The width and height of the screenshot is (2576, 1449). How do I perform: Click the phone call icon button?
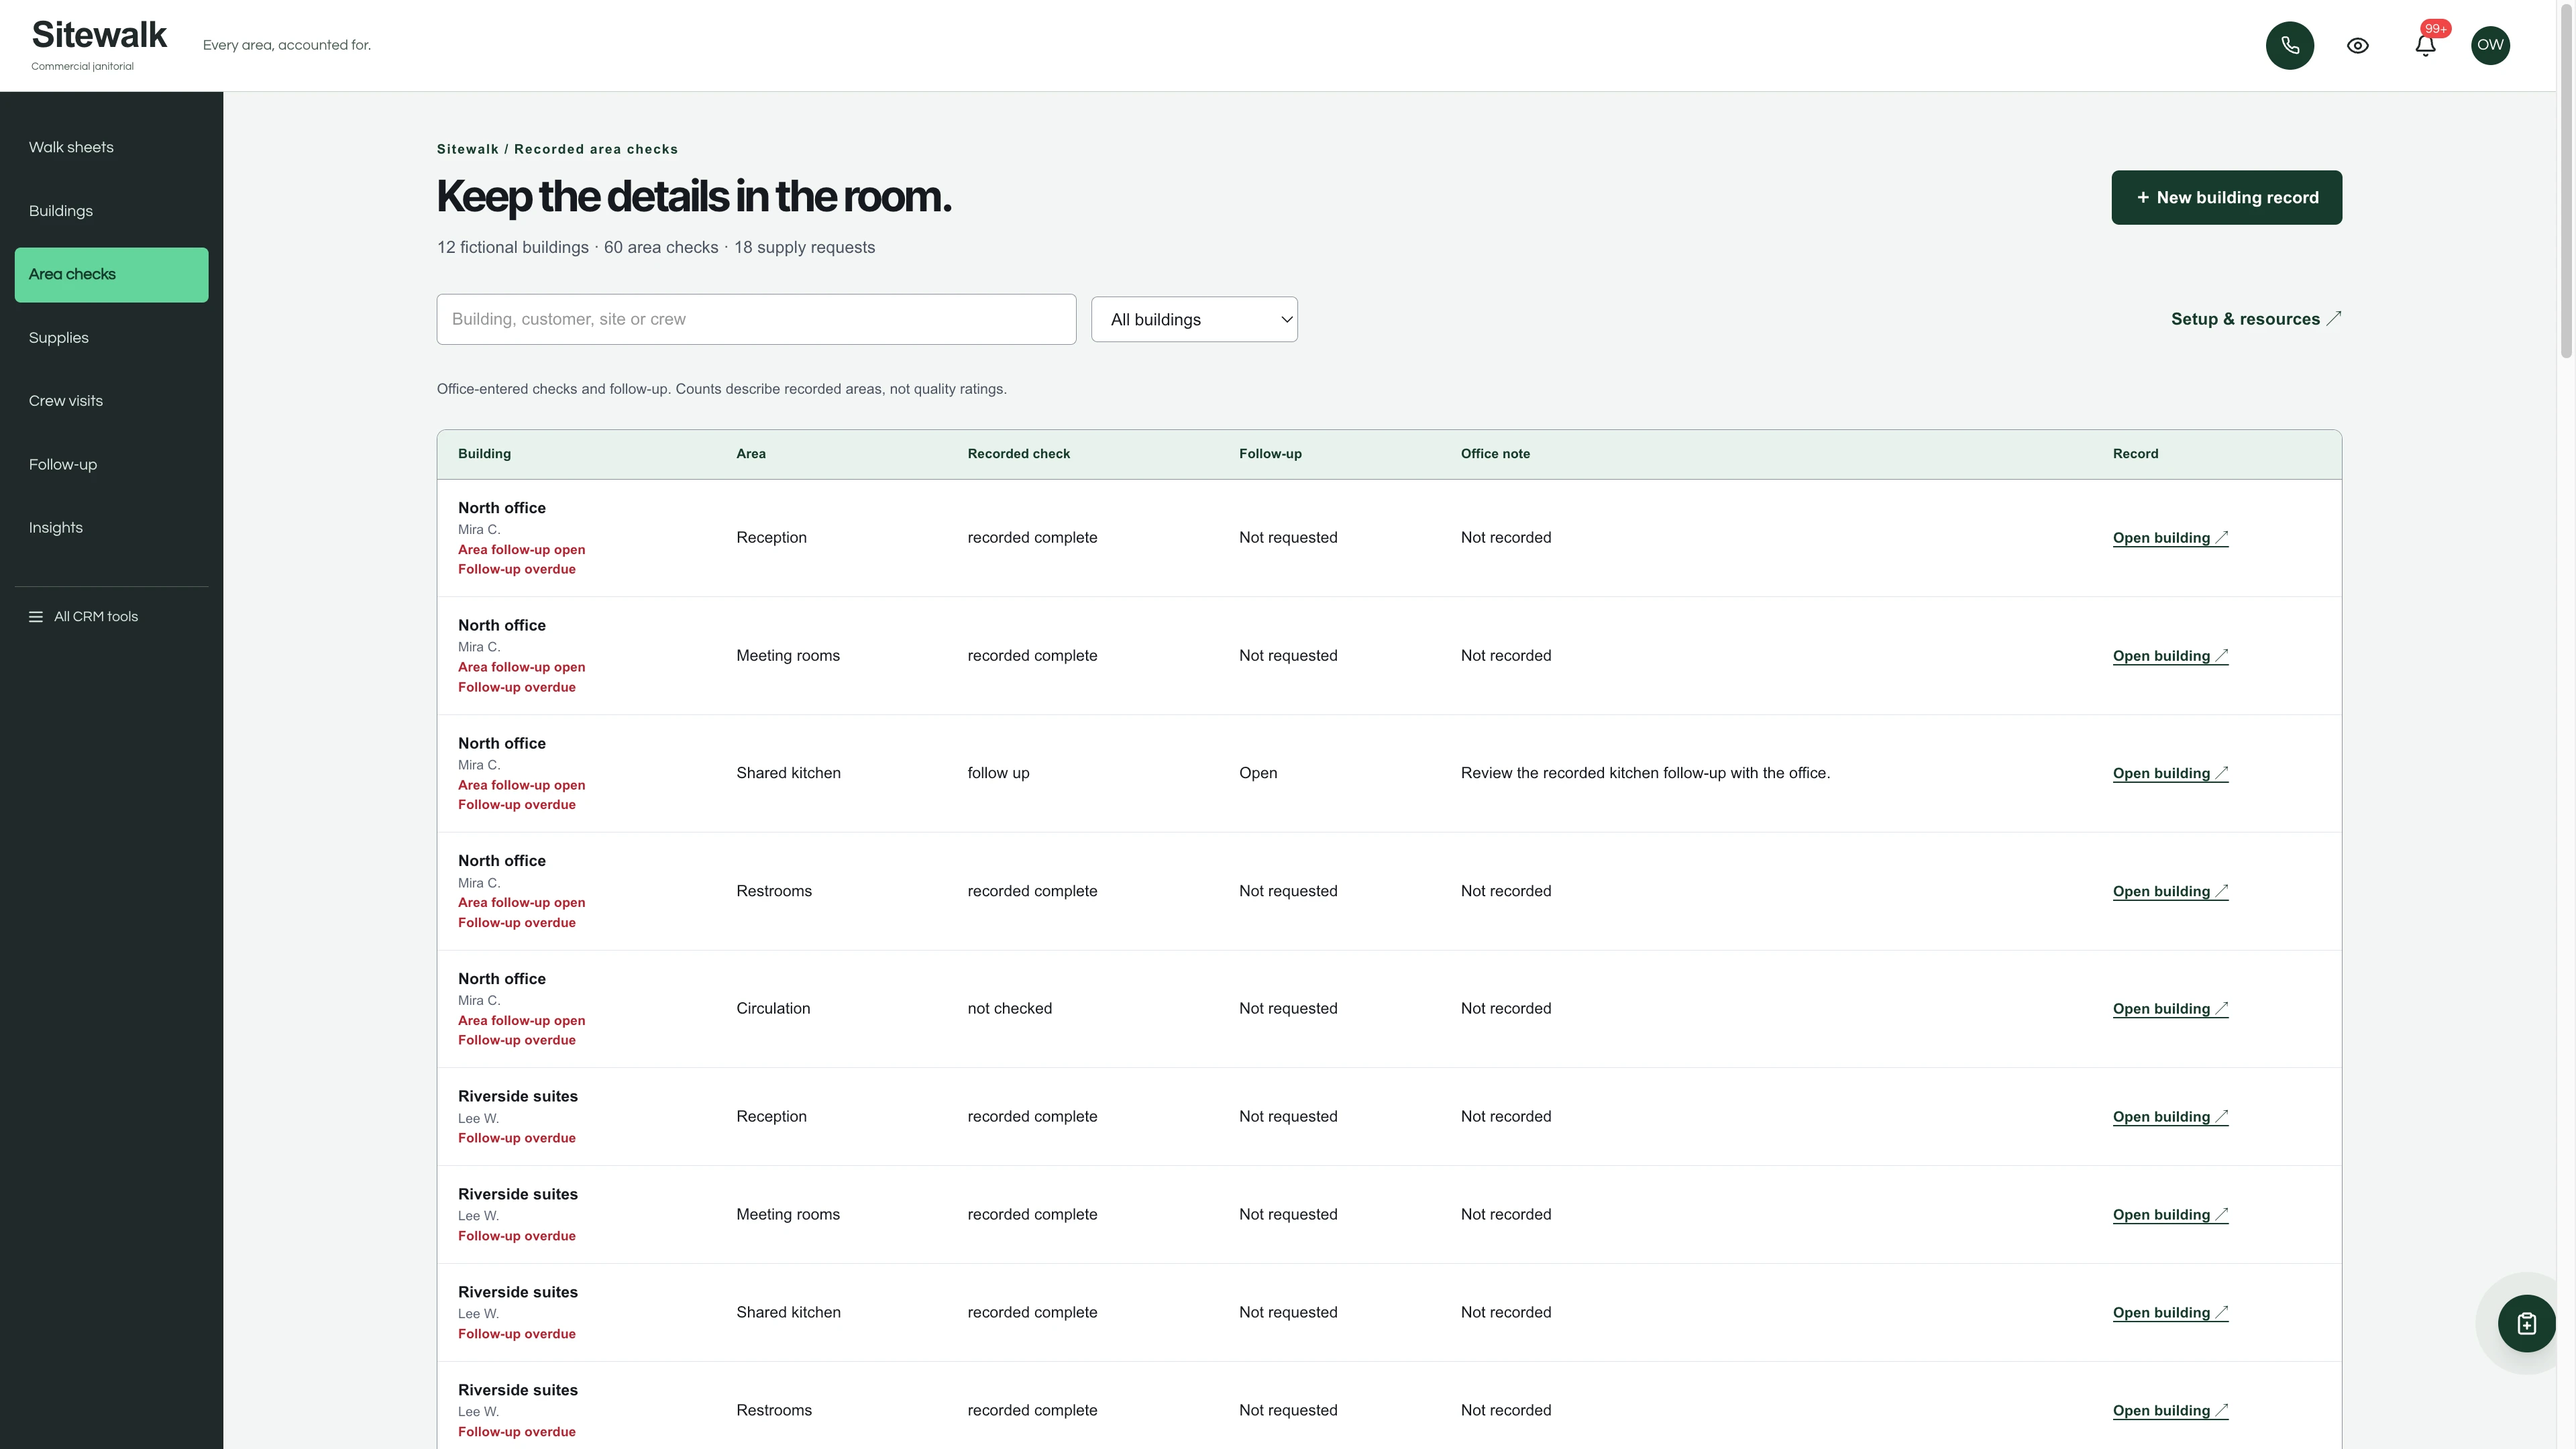(x=2289, y=45)
